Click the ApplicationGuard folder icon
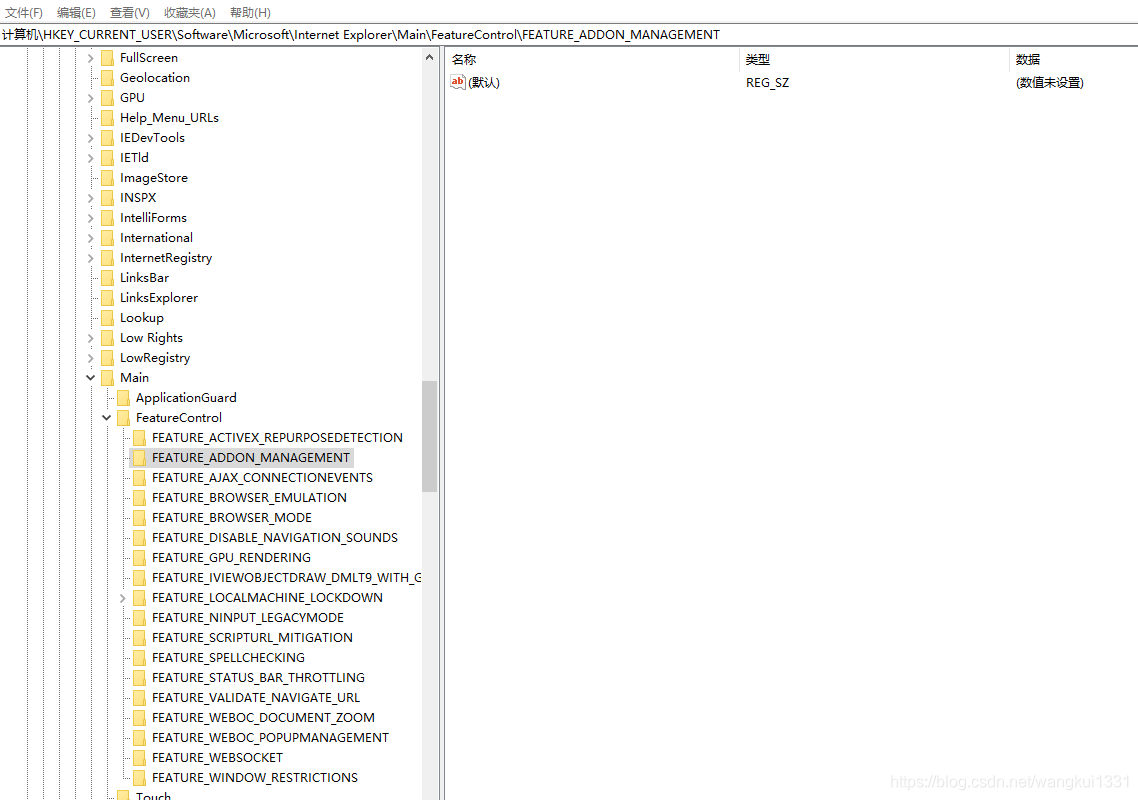Viewport: 1138px width, 800px height. tap(123, 398)
